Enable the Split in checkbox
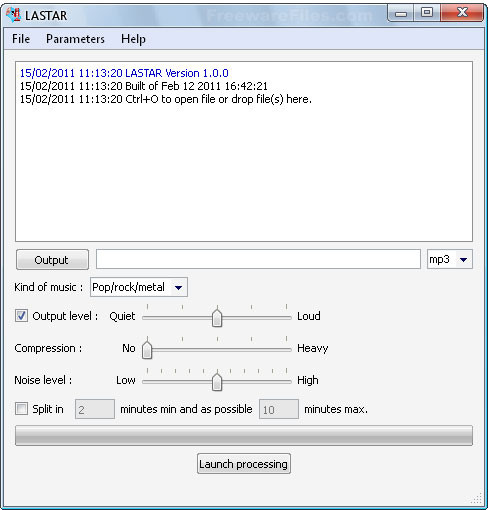This screenshot has width=488, height=510. click(x=21, y=408)
